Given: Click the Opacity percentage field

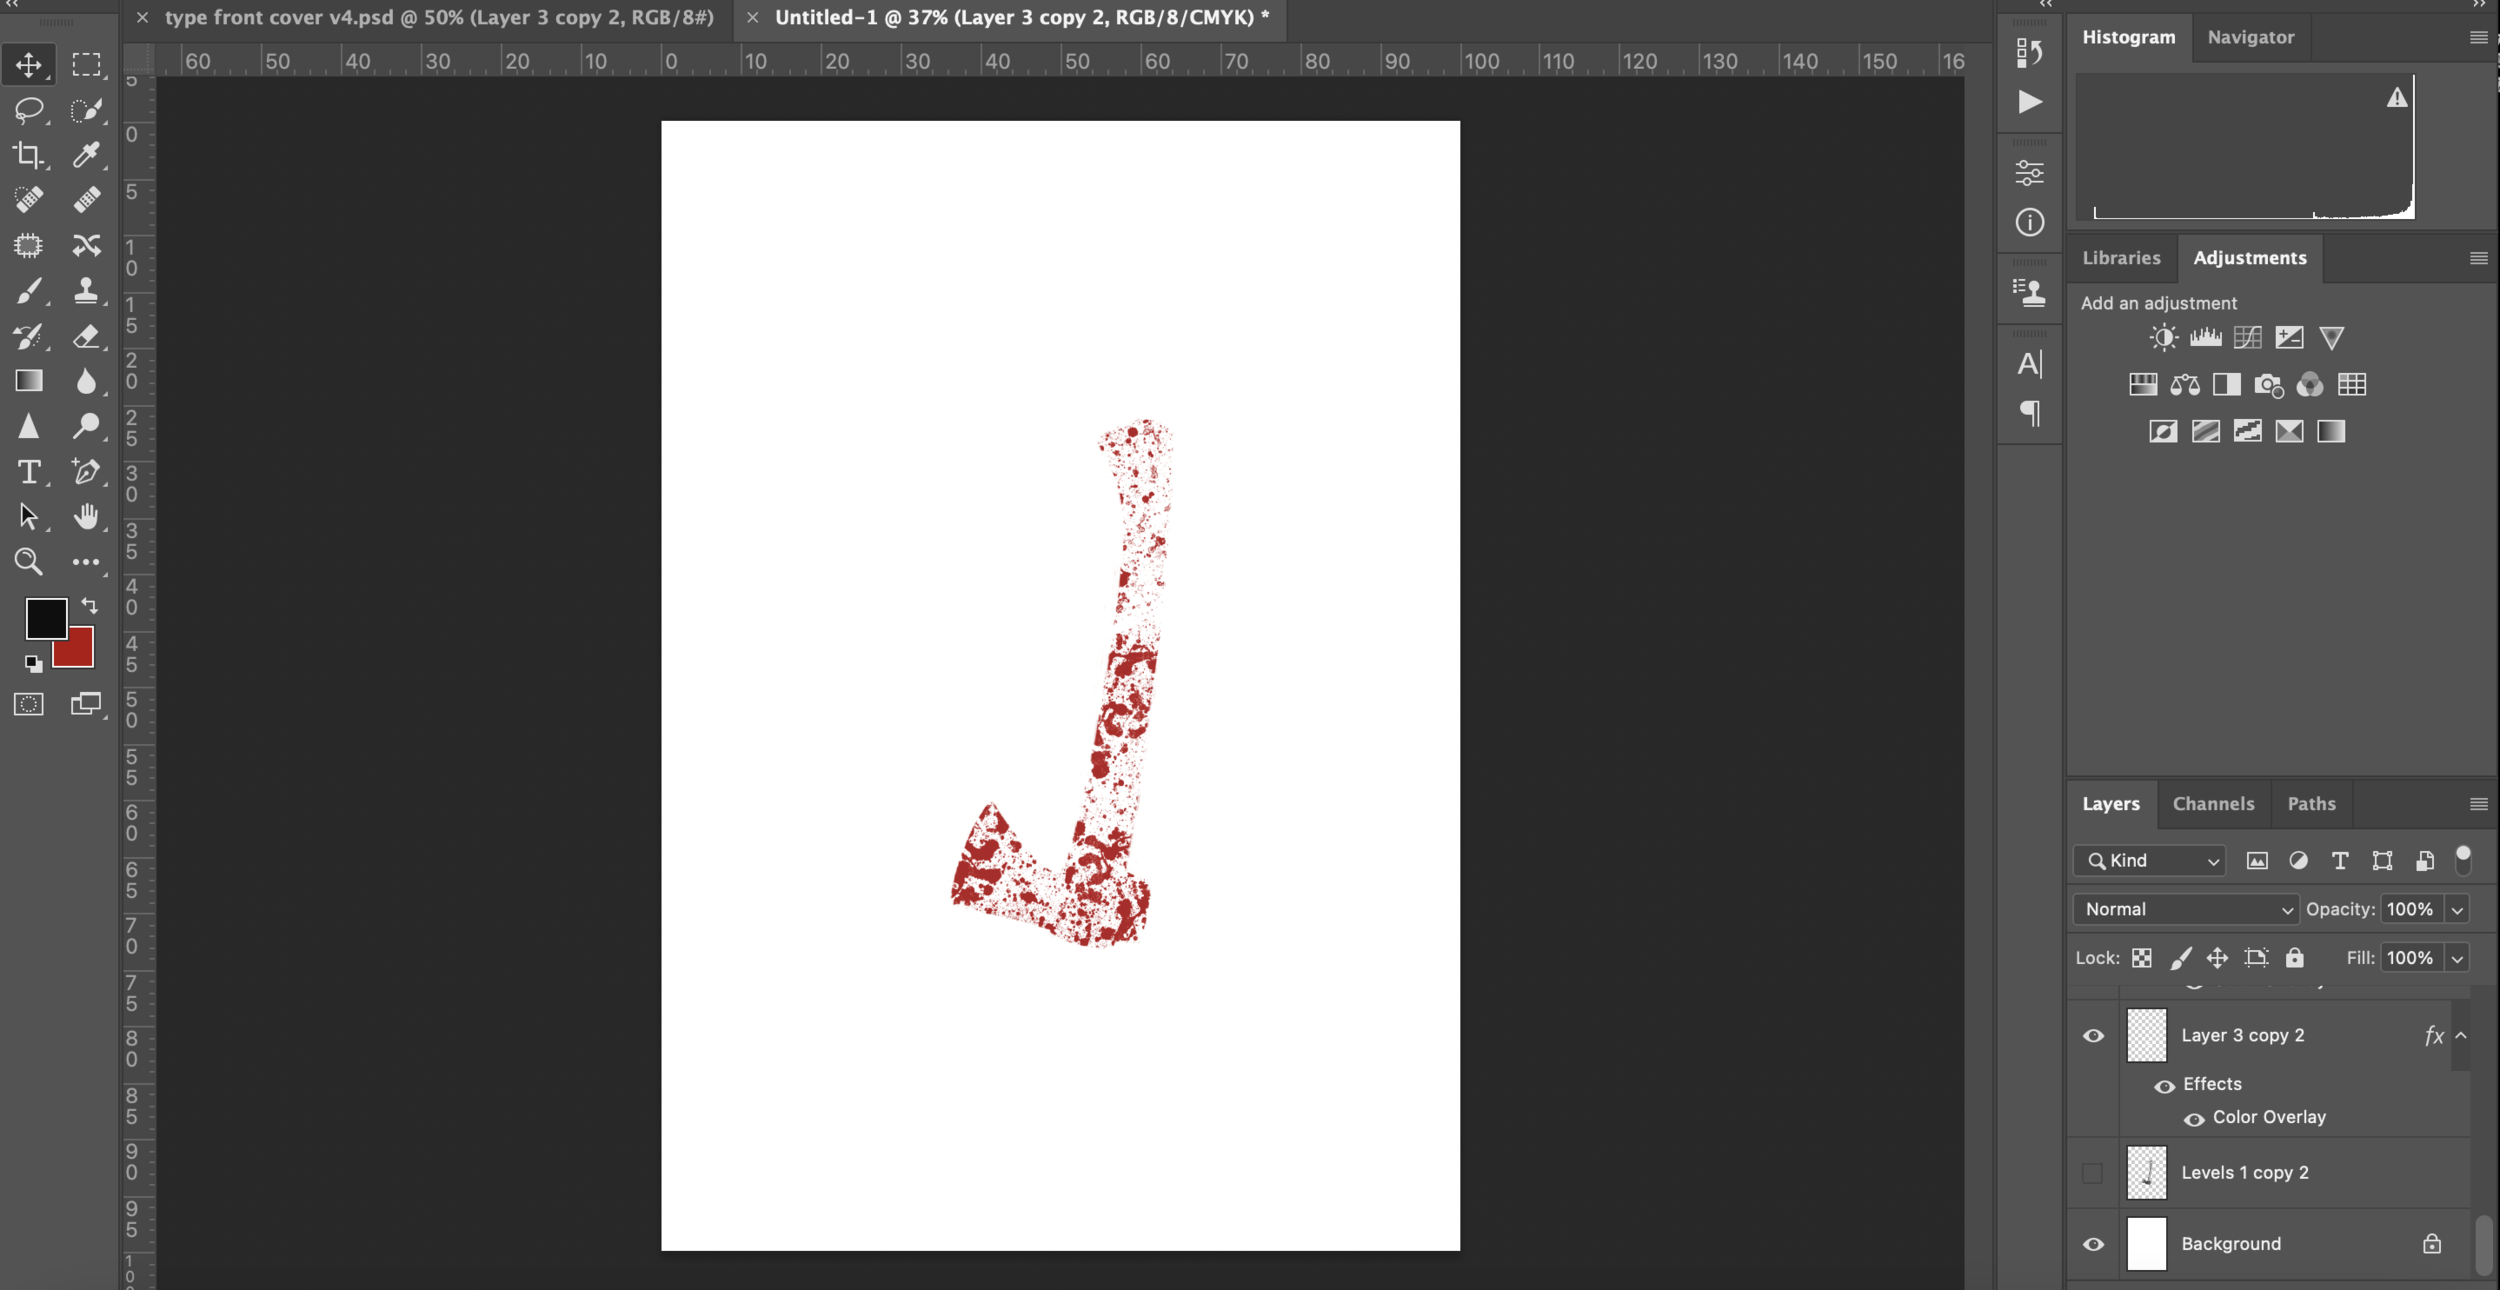Looking at the screenshot, I should 2410,909.
